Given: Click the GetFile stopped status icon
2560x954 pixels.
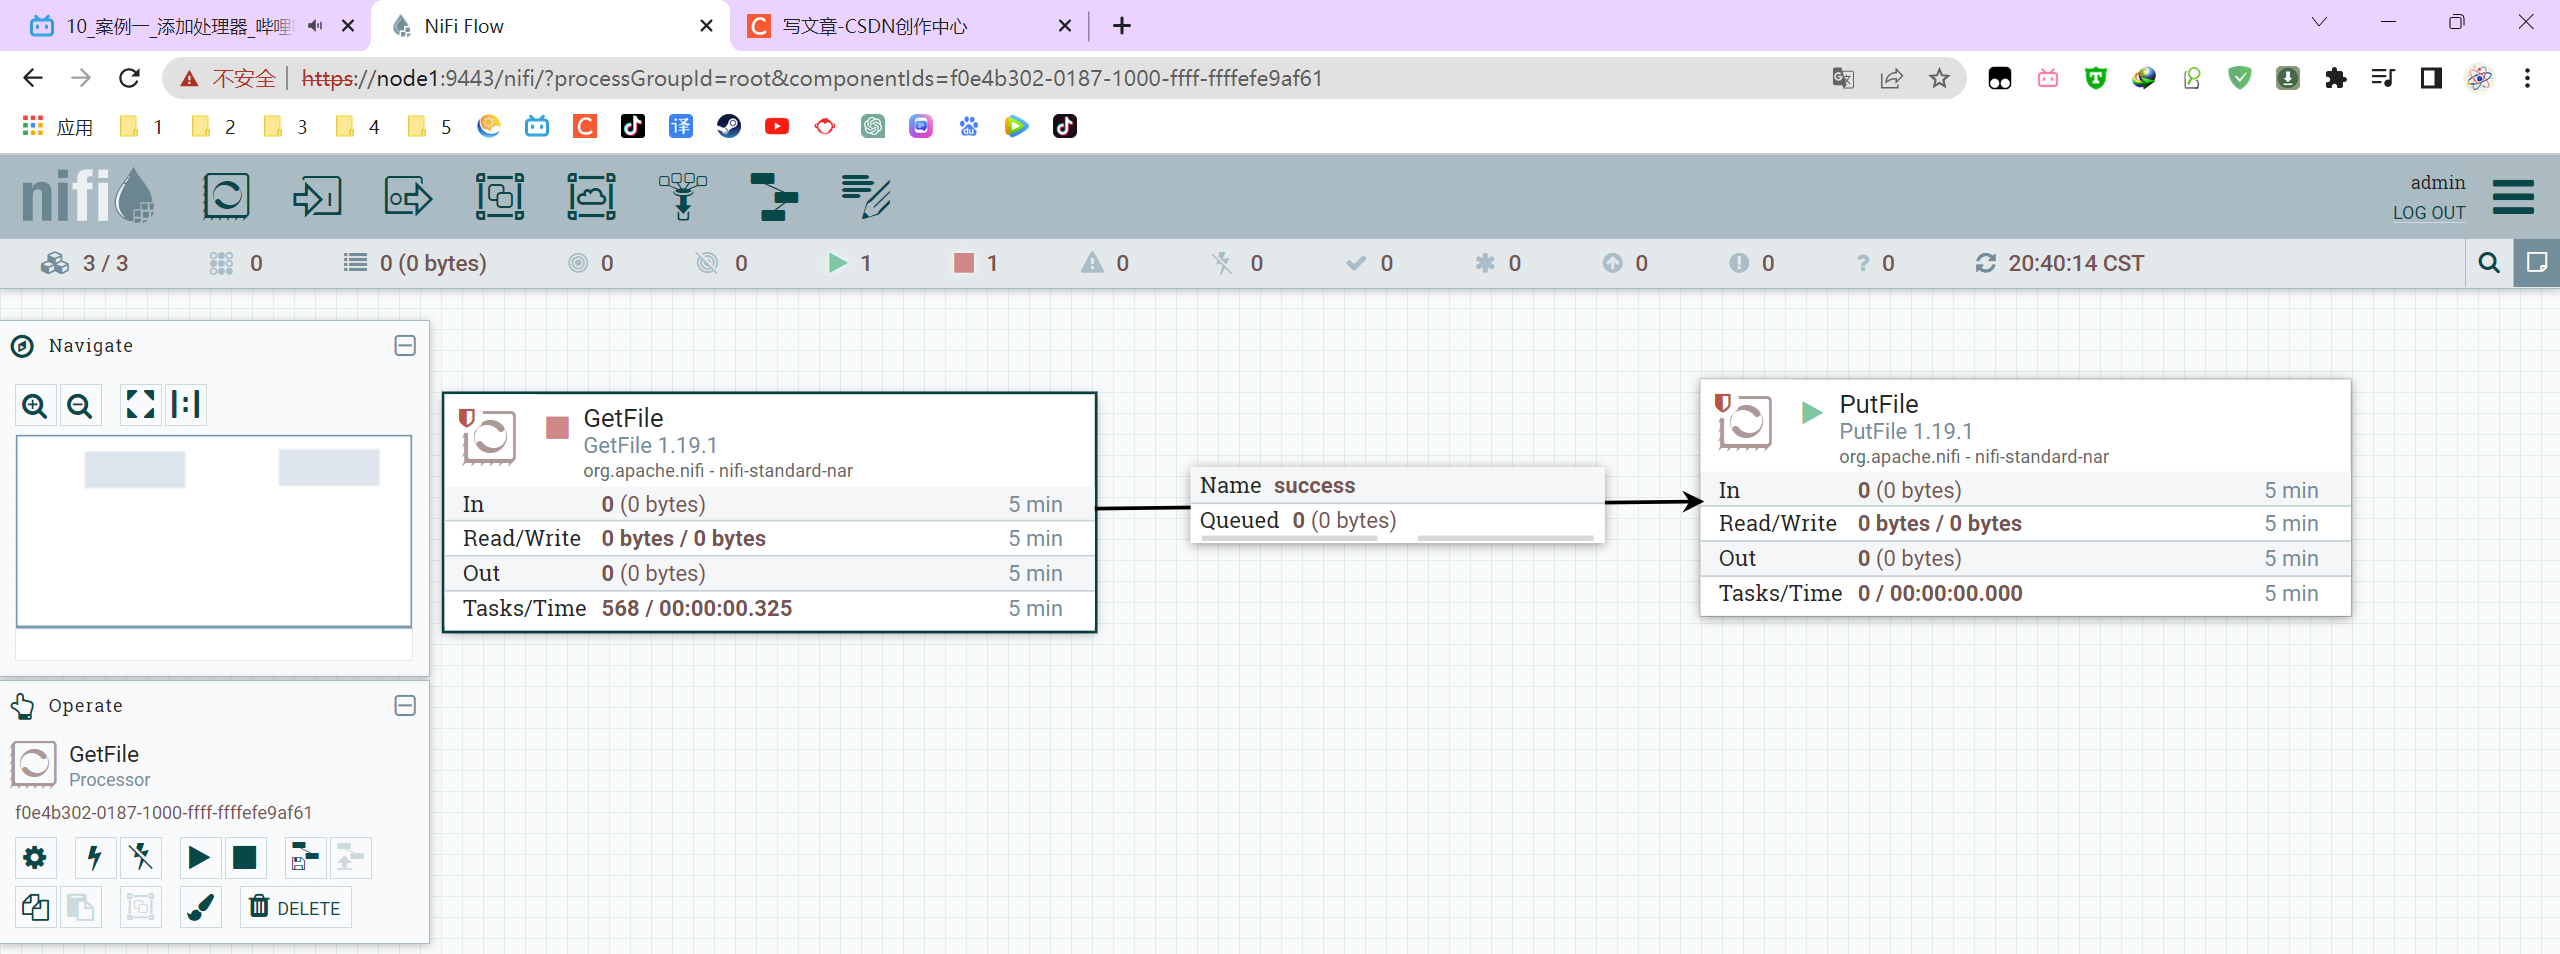Looking at the screenshot, I should (x=557, y=428).
